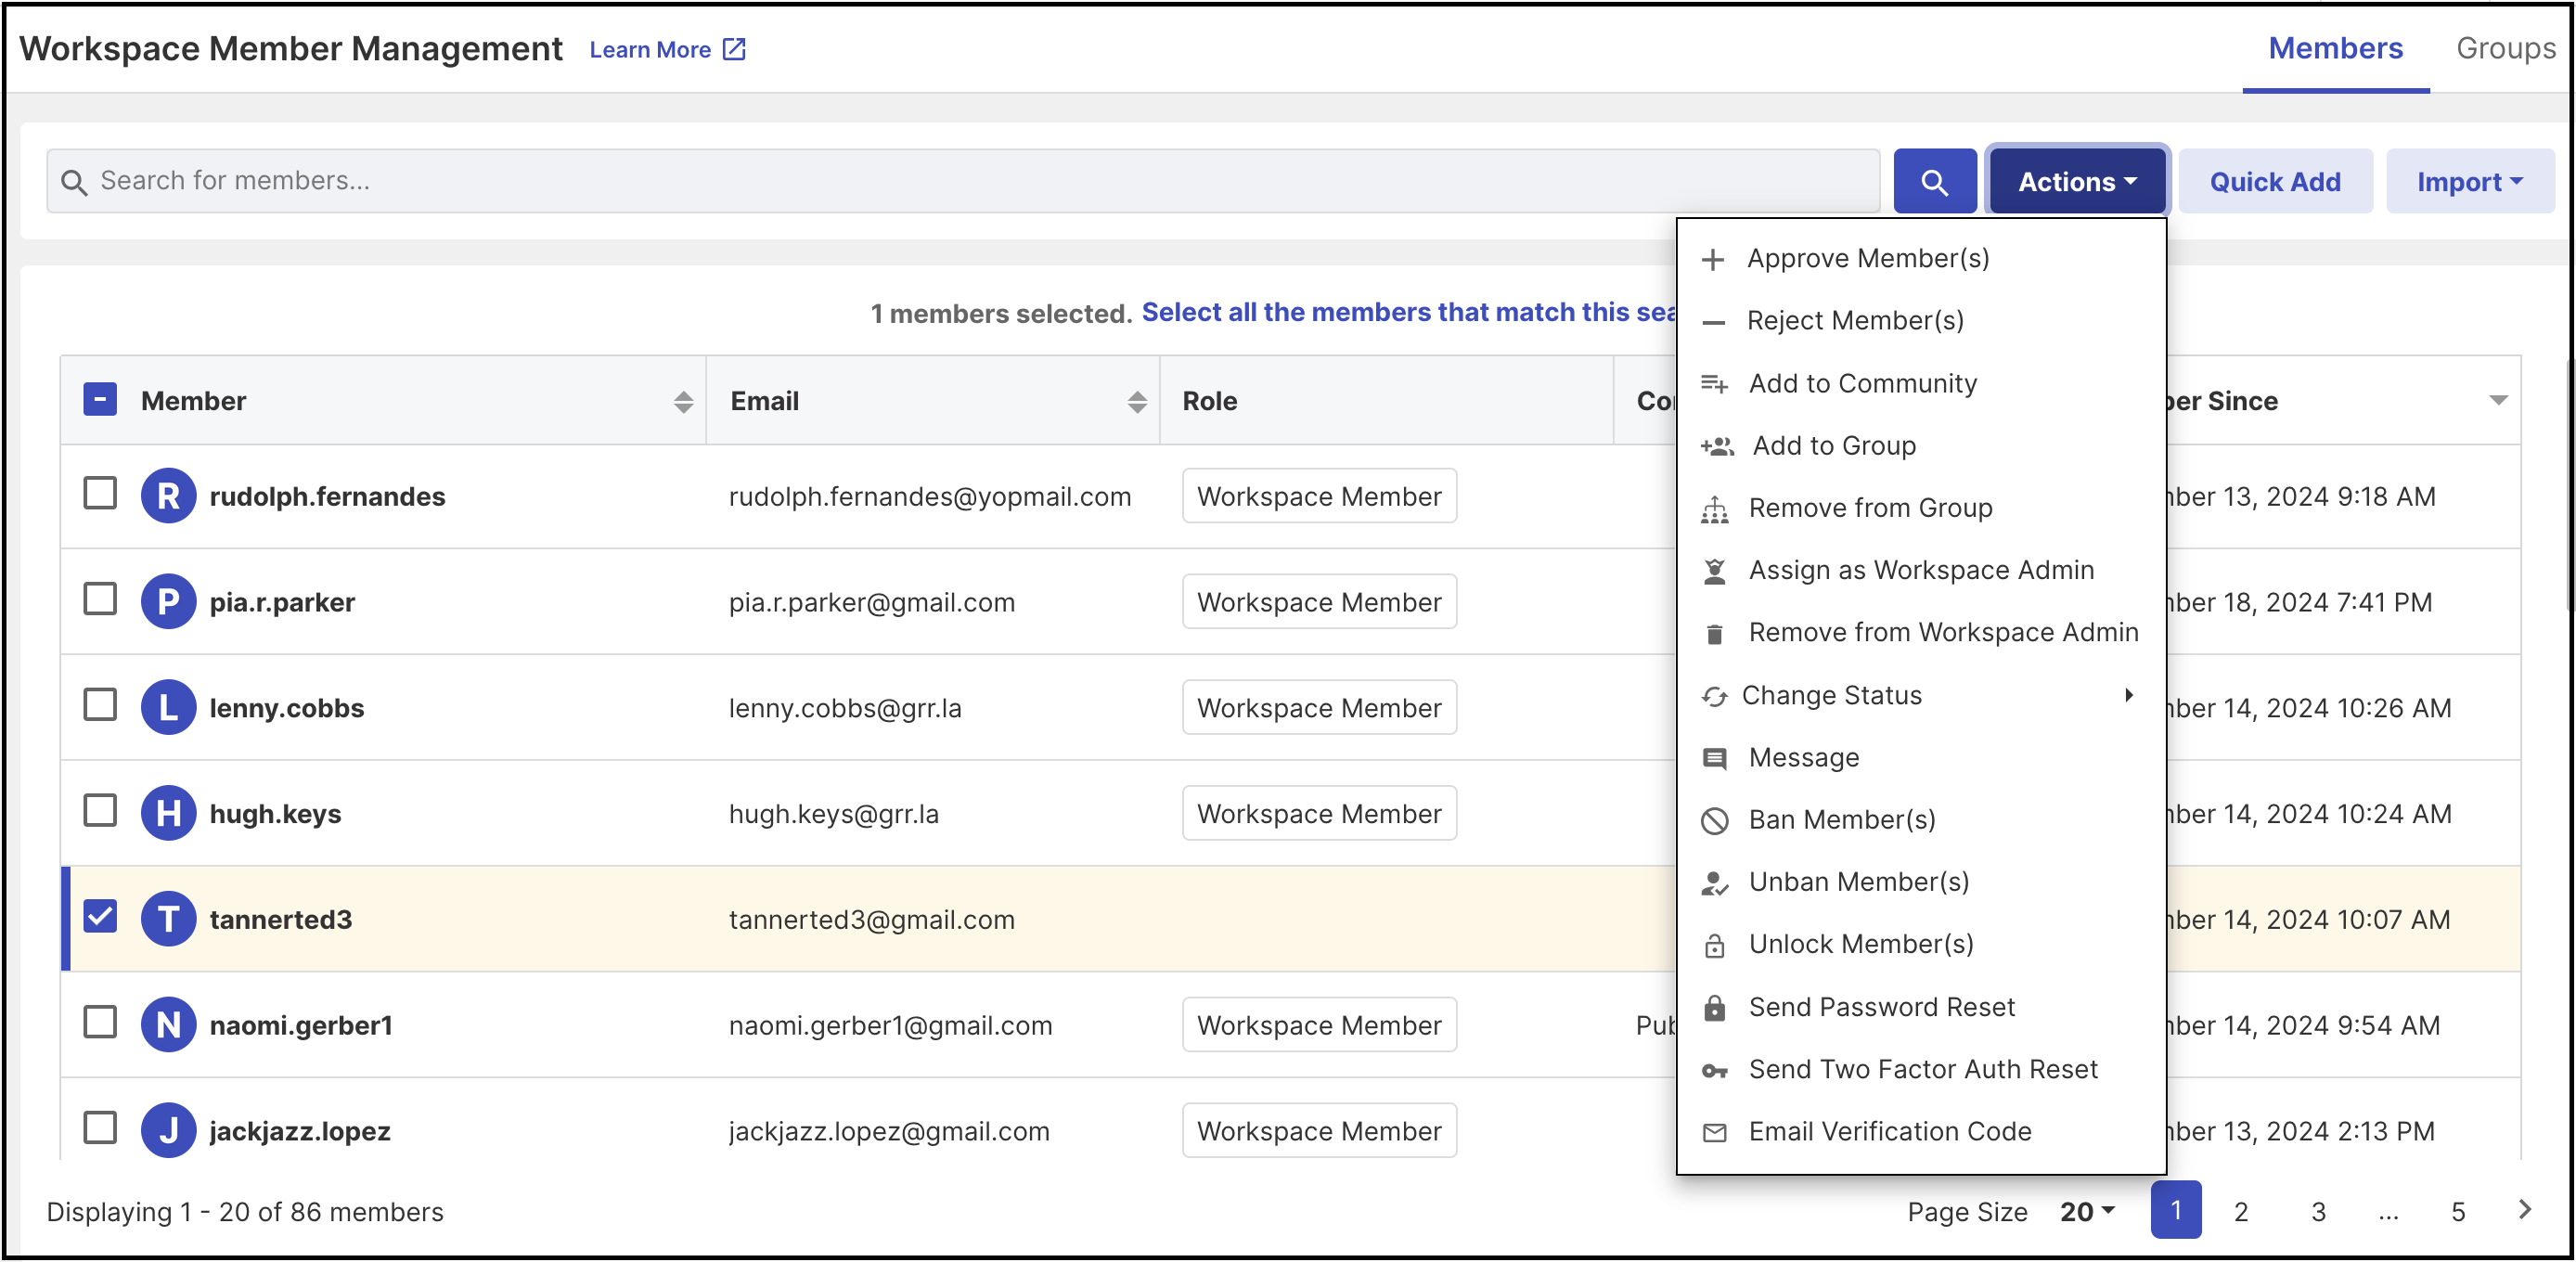Close the Actions dropdown button

[2077, 181]
